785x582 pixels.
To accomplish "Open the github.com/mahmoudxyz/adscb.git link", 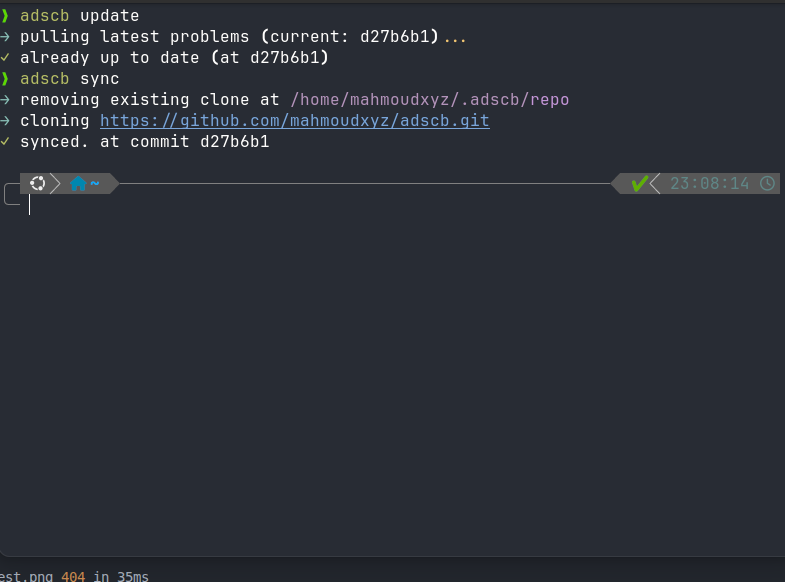I will (294, 121).
